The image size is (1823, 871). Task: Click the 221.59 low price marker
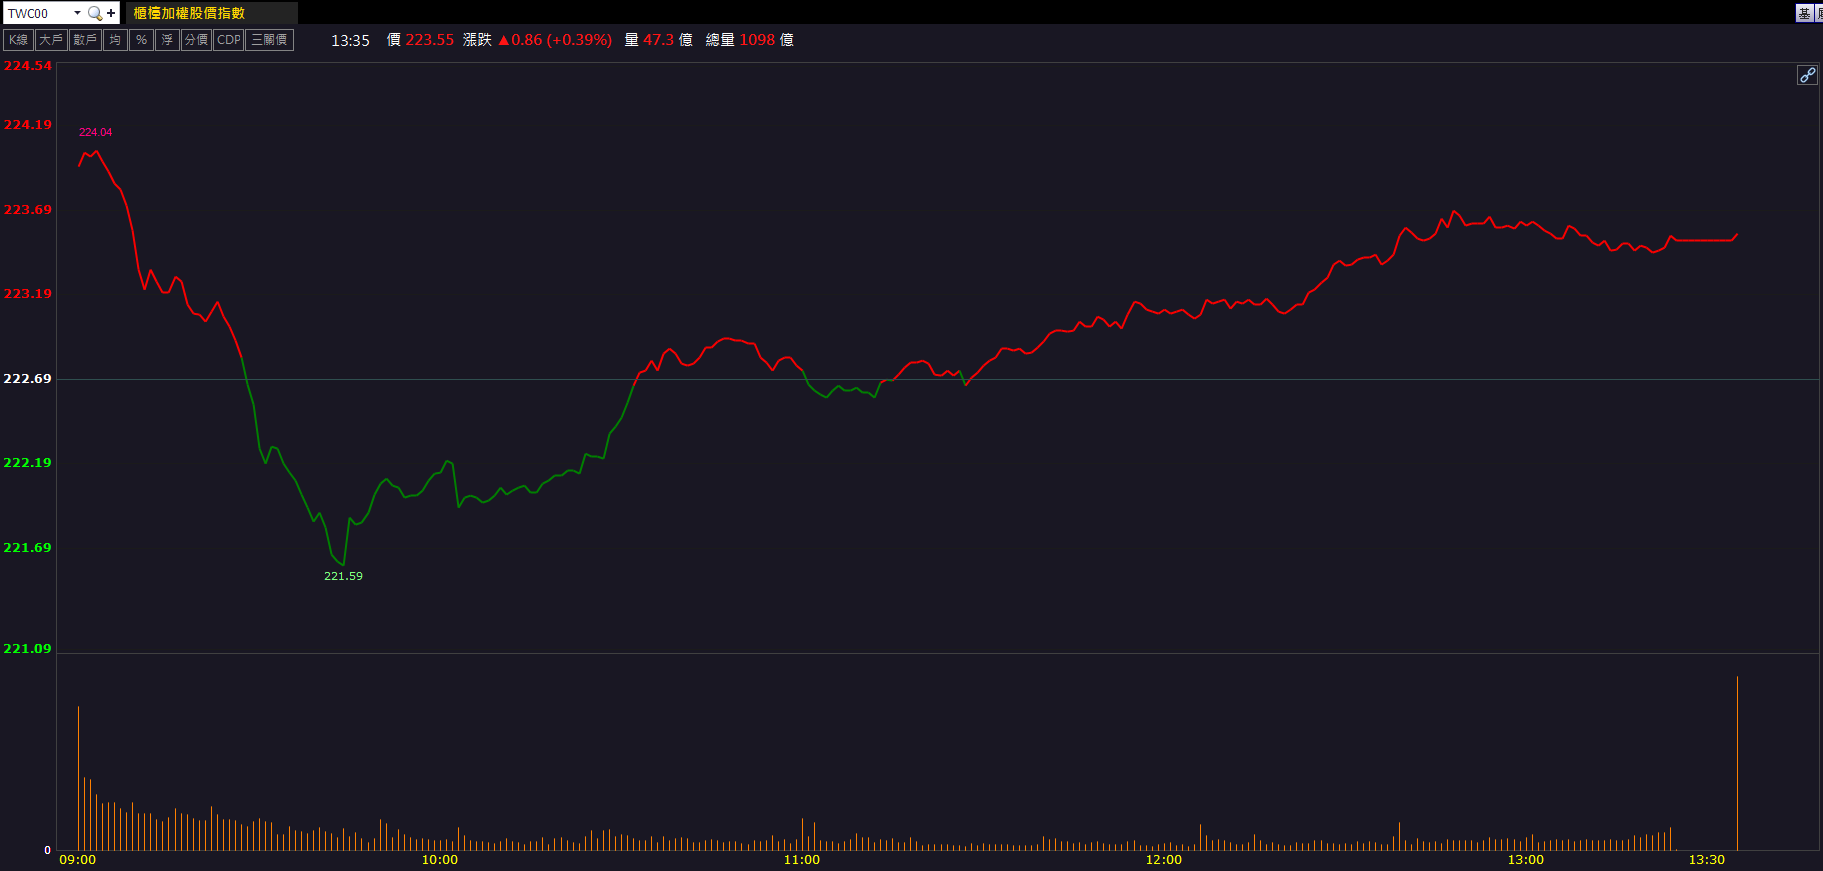click(343, 576)
